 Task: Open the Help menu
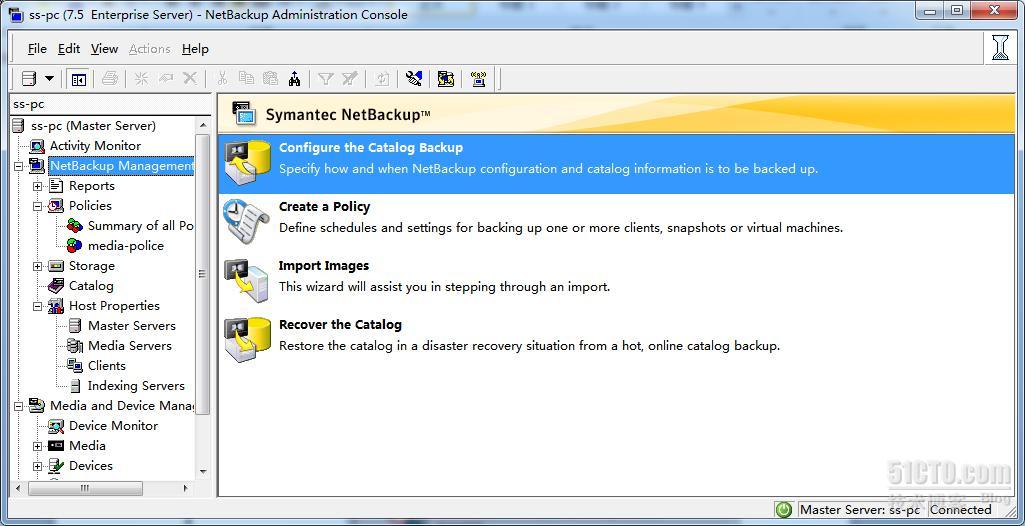[195, 49]
